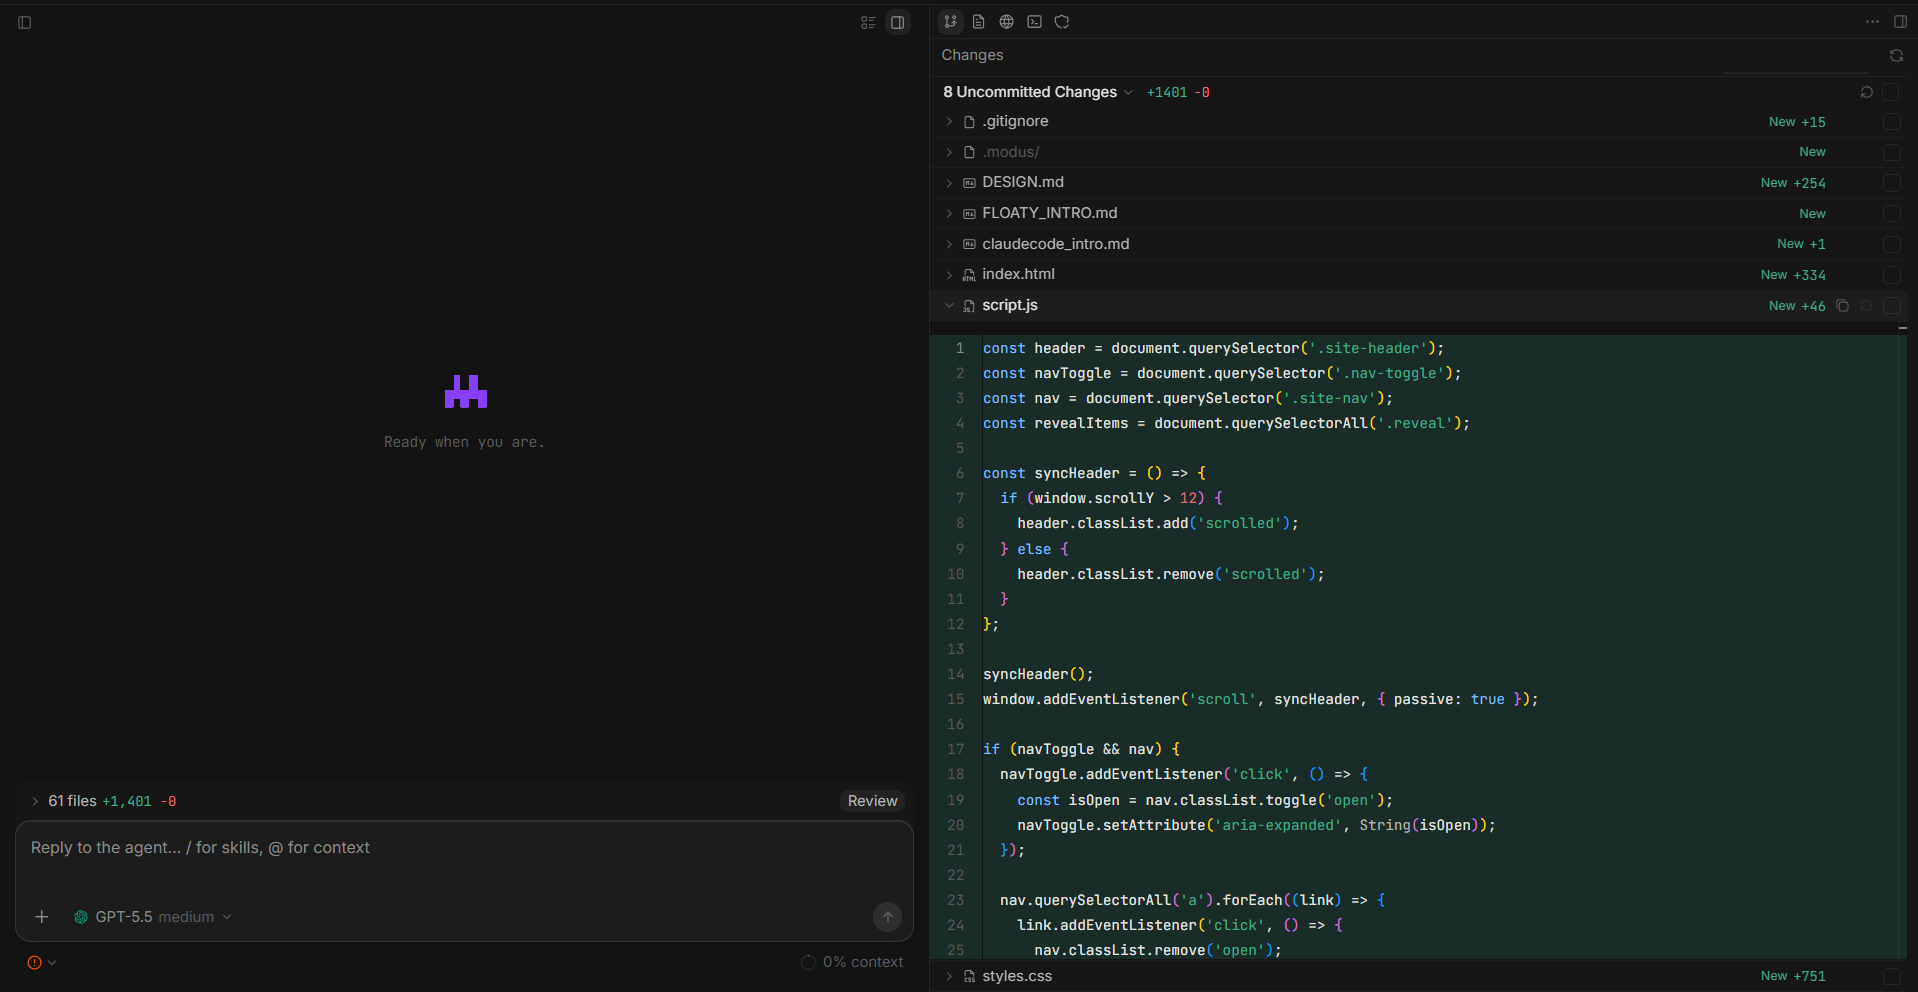The image size is (1918, 992).
Task: Open the GPT-5.5 medium model dropdown
Action: [154, 917]
